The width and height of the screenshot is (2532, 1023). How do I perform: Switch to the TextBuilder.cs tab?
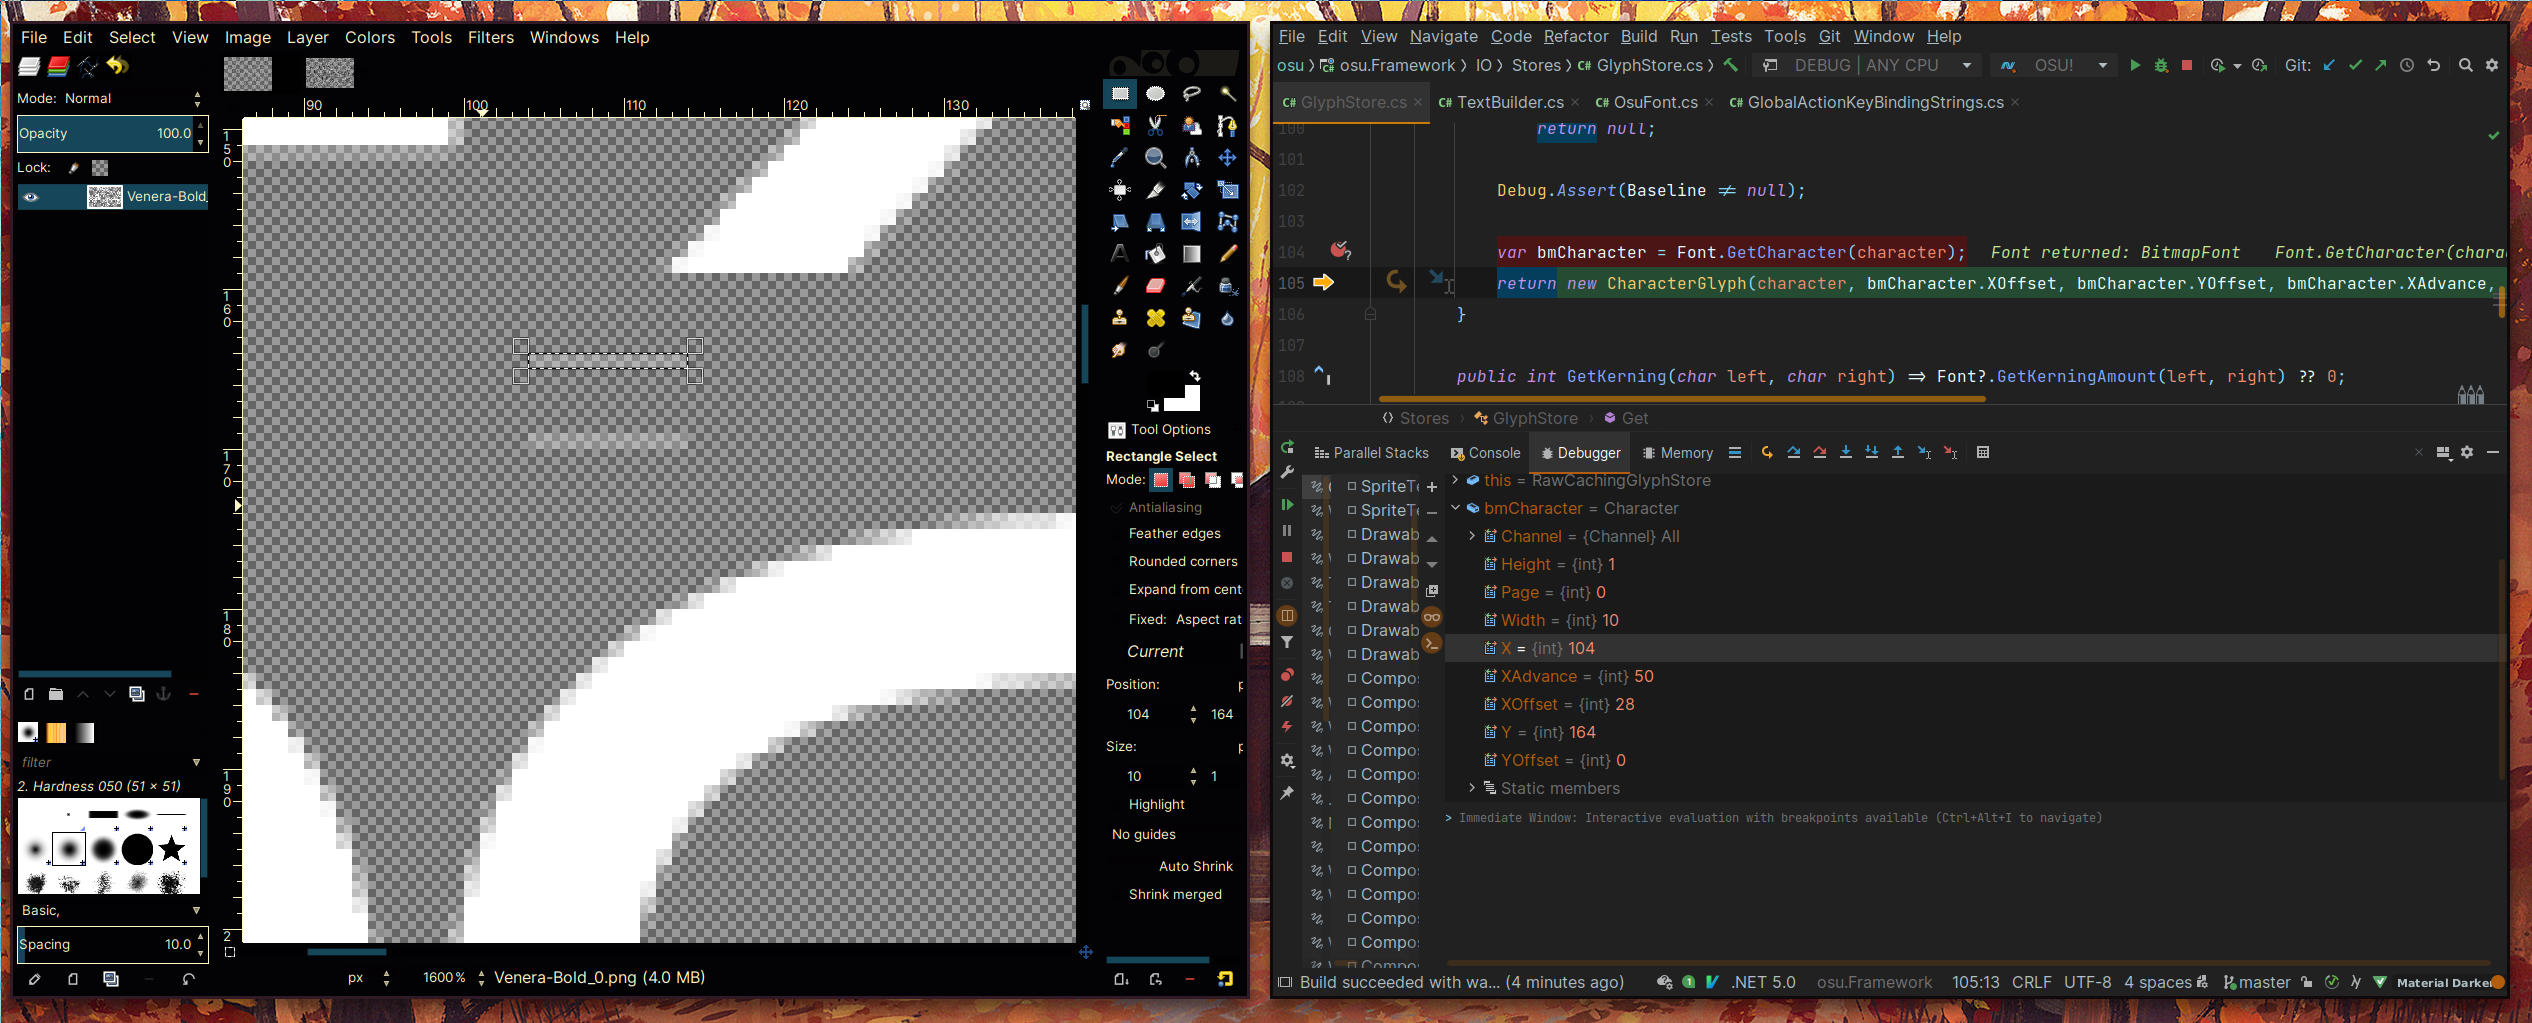1508,101
